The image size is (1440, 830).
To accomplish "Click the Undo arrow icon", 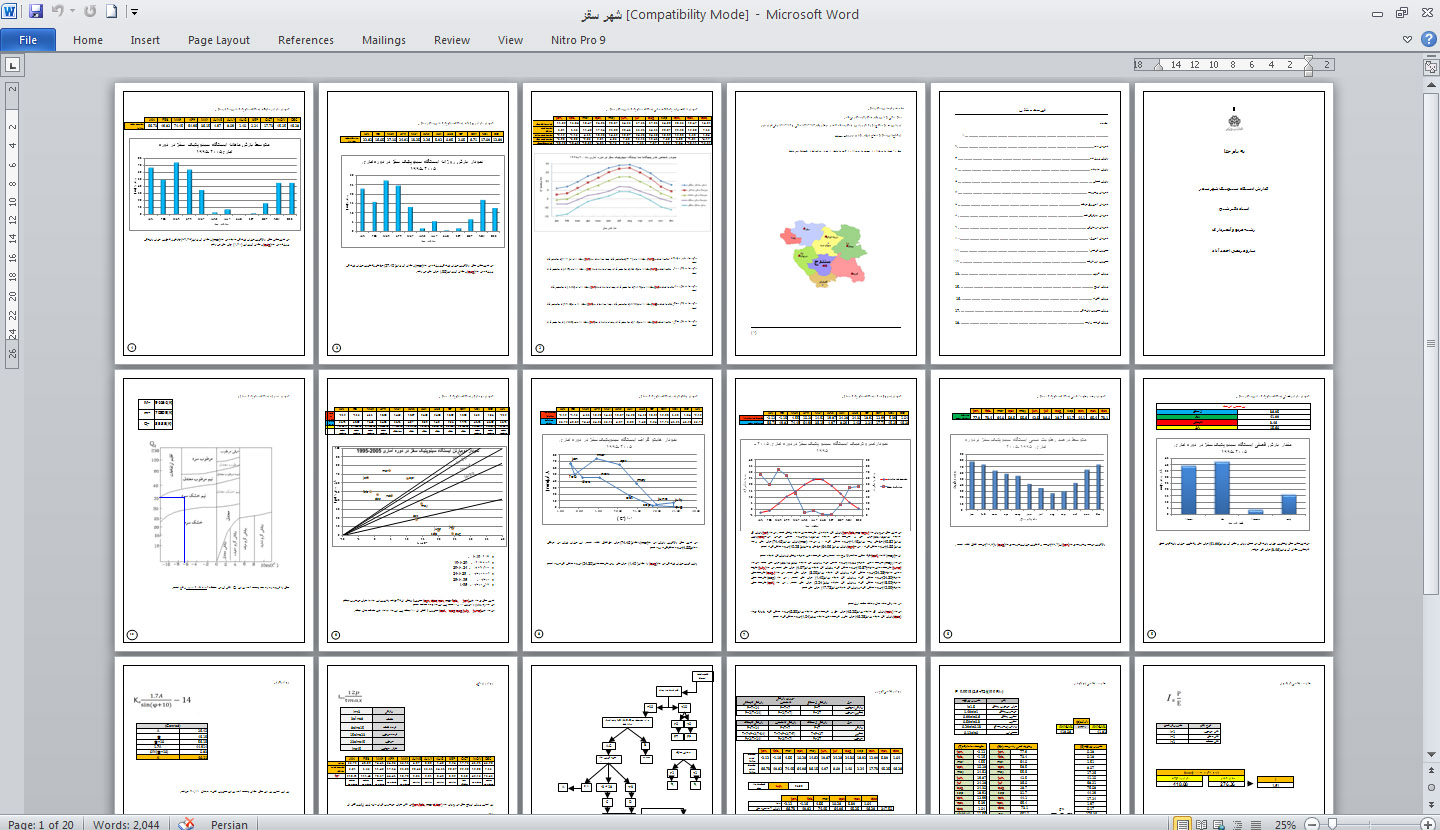I will pos(58,13).
